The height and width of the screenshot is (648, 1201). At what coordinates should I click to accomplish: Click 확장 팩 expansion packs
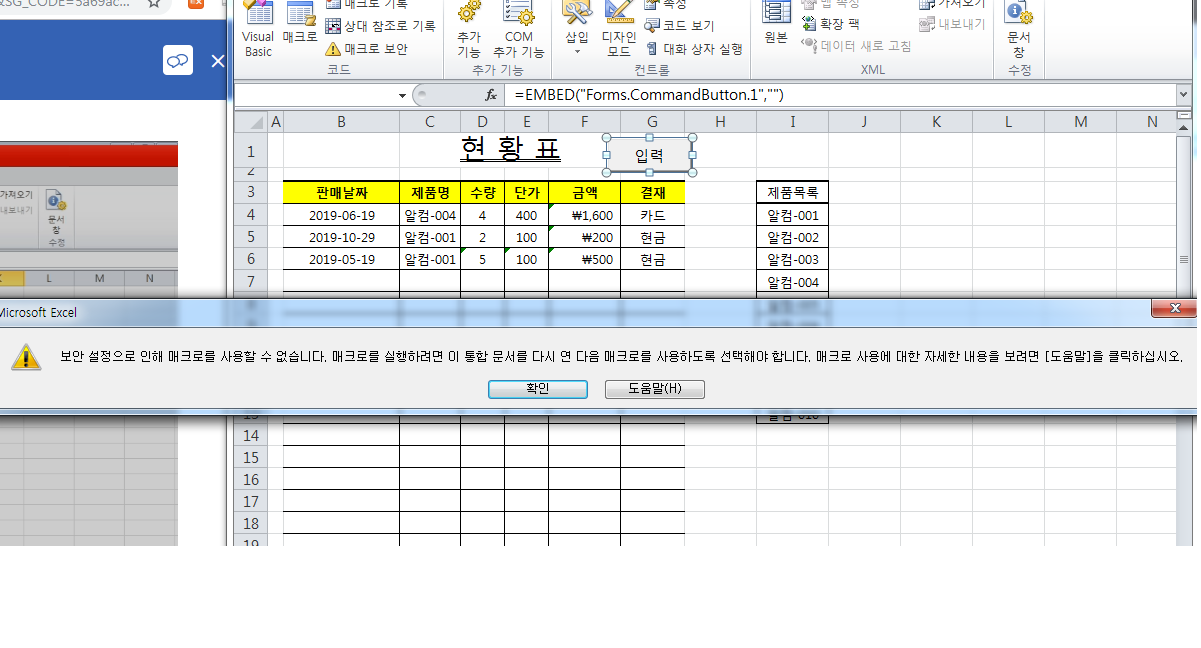tap(830, 24)
